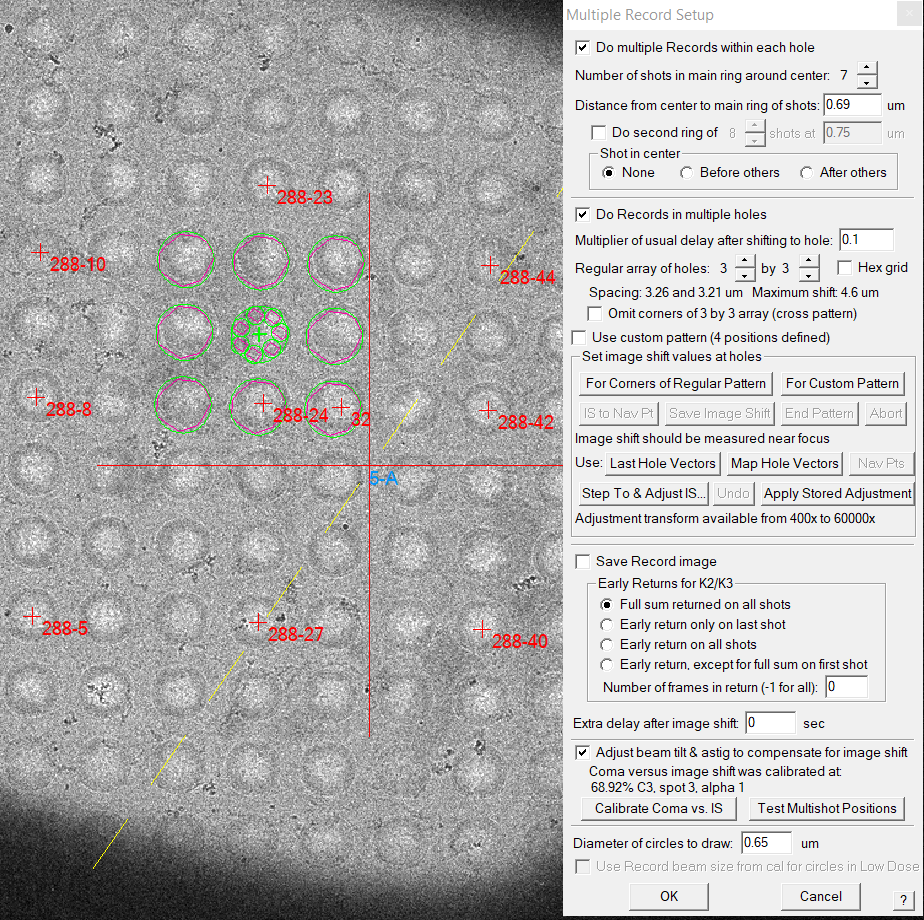Select None for shot in center
The height and width of the screenshot is (920, 924).
609,173
